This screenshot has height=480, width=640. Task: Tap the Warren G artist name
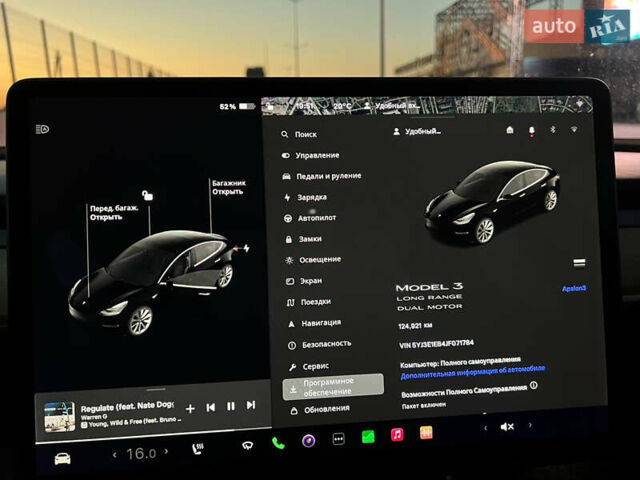(x=94, y=417)
